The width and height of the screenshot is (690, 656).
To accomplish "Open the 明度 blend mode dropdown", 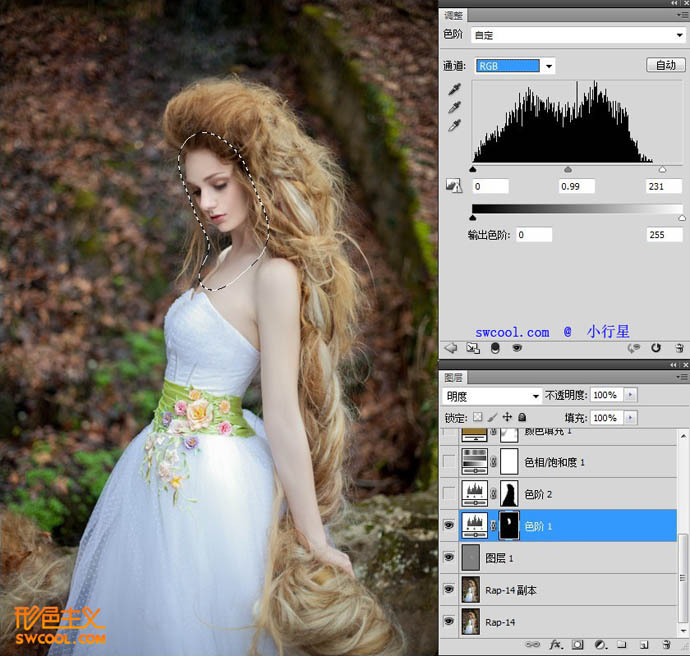I will click(x=492, y=396).
